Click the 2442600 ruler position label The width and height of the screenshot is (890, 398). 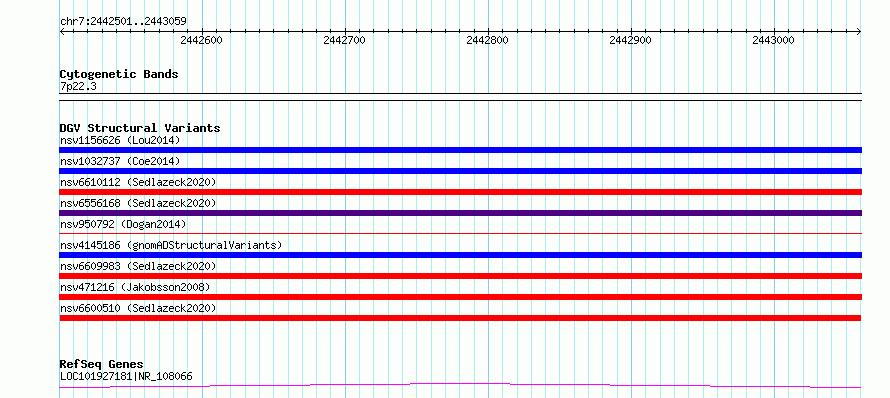click(201, 40)
